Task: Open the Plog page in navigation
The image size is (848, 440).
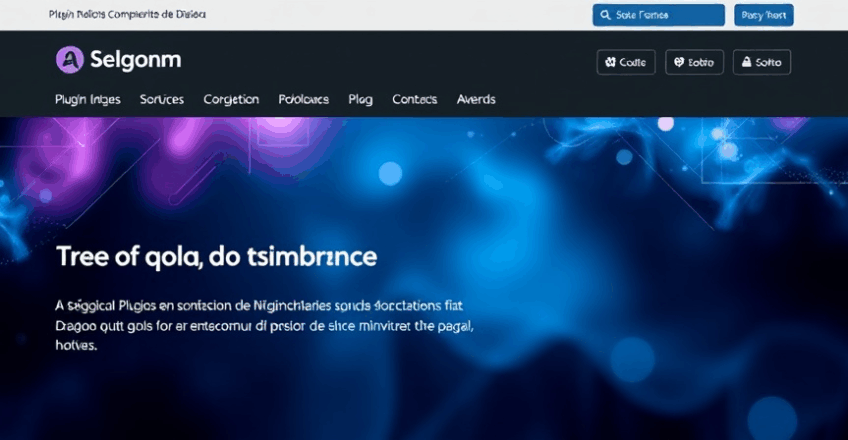Action: click(x=360, y=99)
